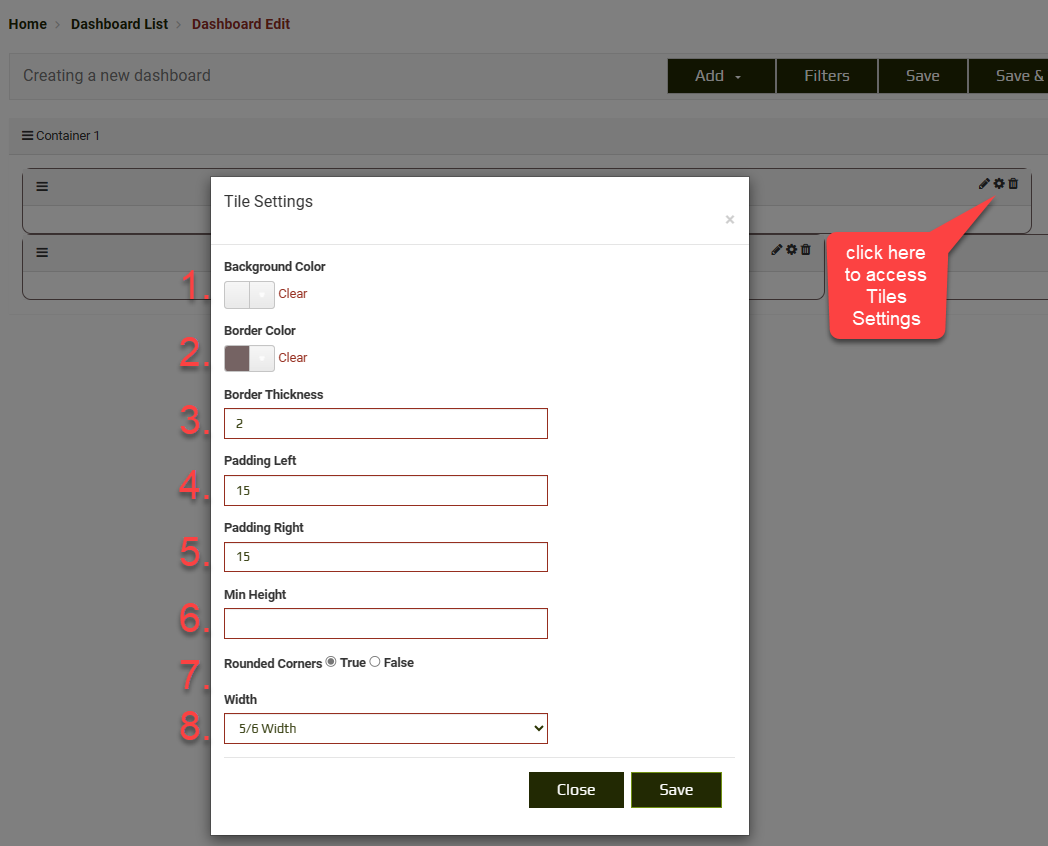The height and width of the screenshot is (846, 1048).
Task: Click Save button in Tile Settings dialog
Action: pyautogui.click(x=676, y=790)
